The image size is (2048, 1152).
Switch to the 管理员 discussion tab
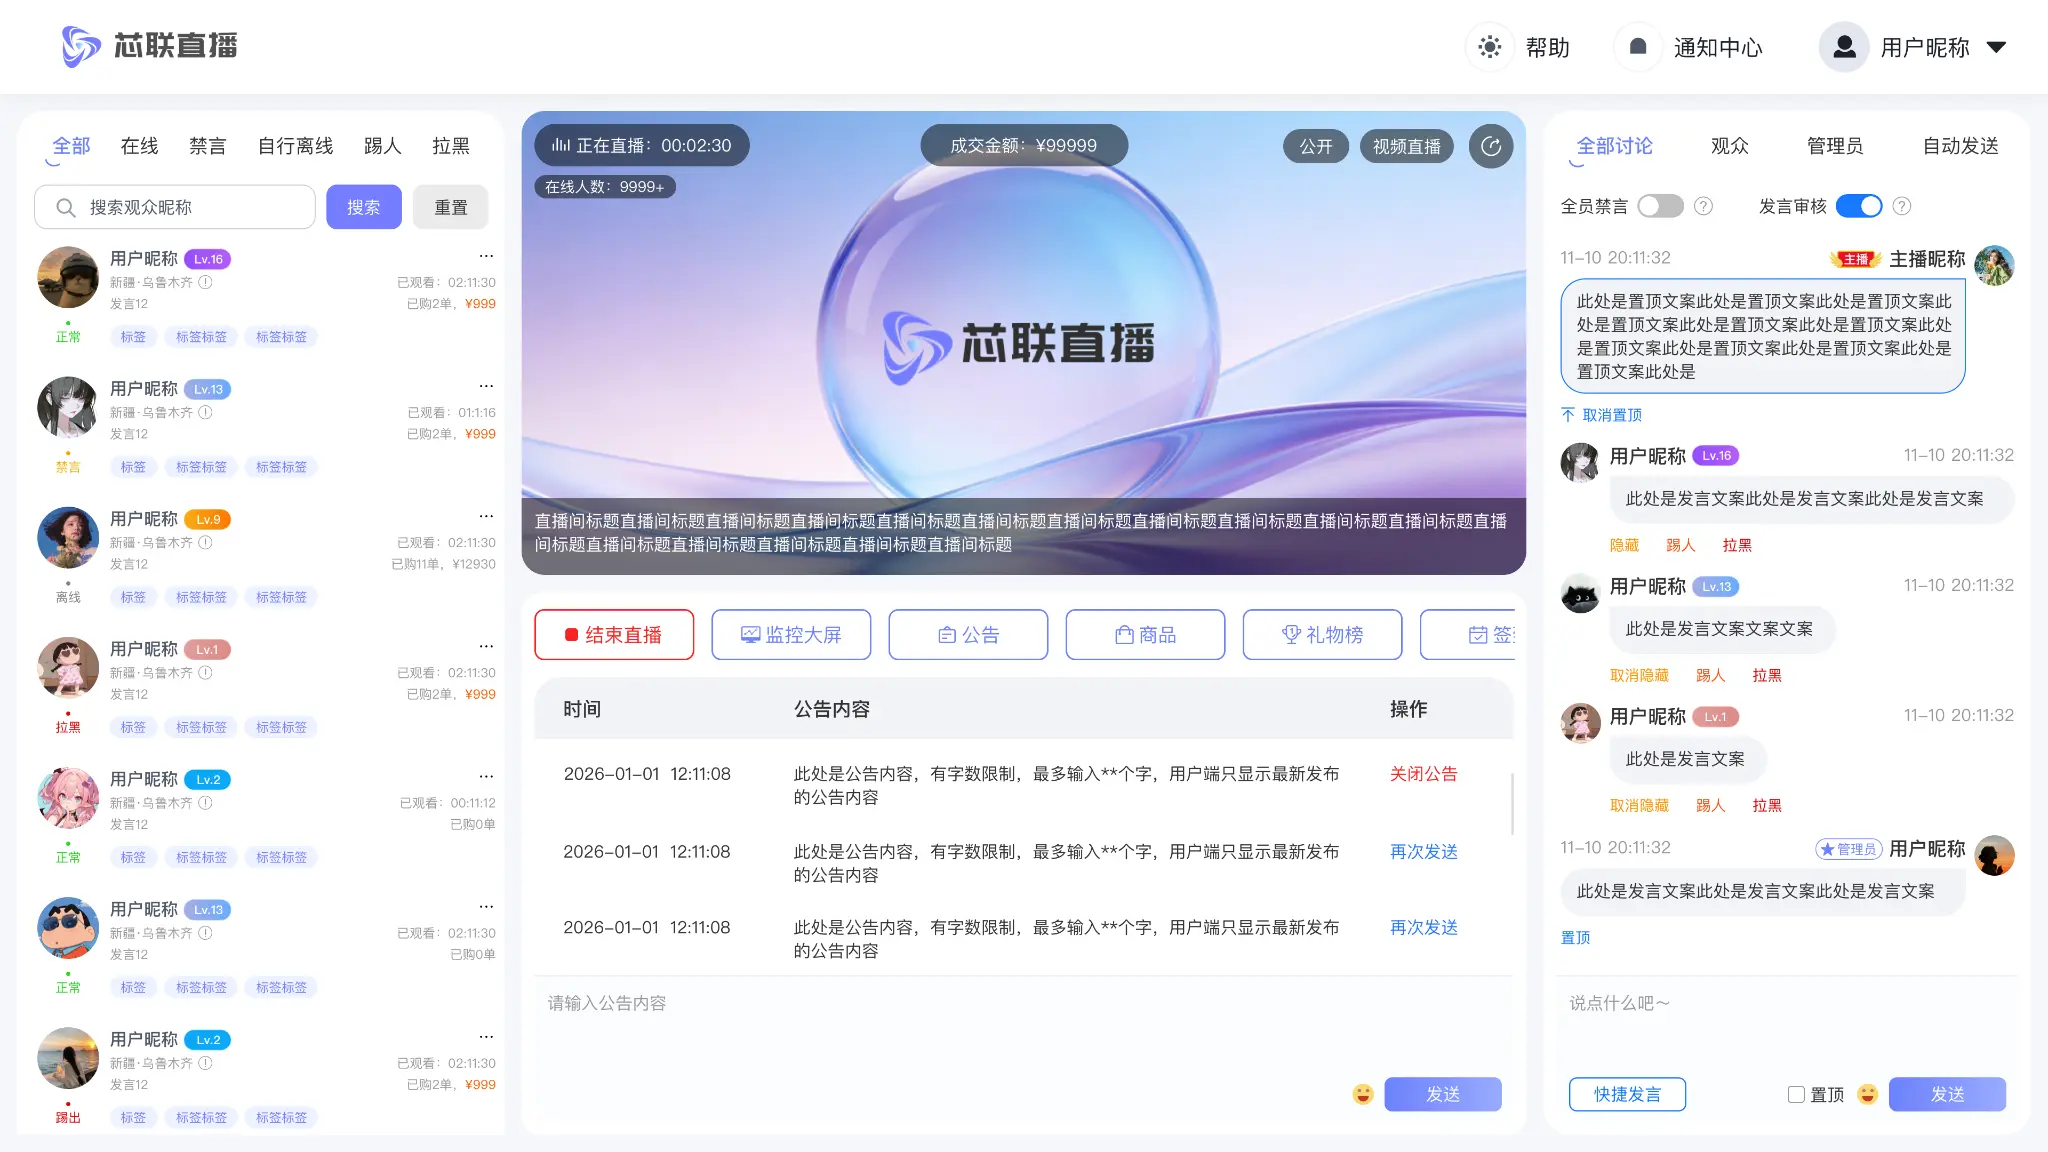pyautogui.click(x=1835, y=146)
